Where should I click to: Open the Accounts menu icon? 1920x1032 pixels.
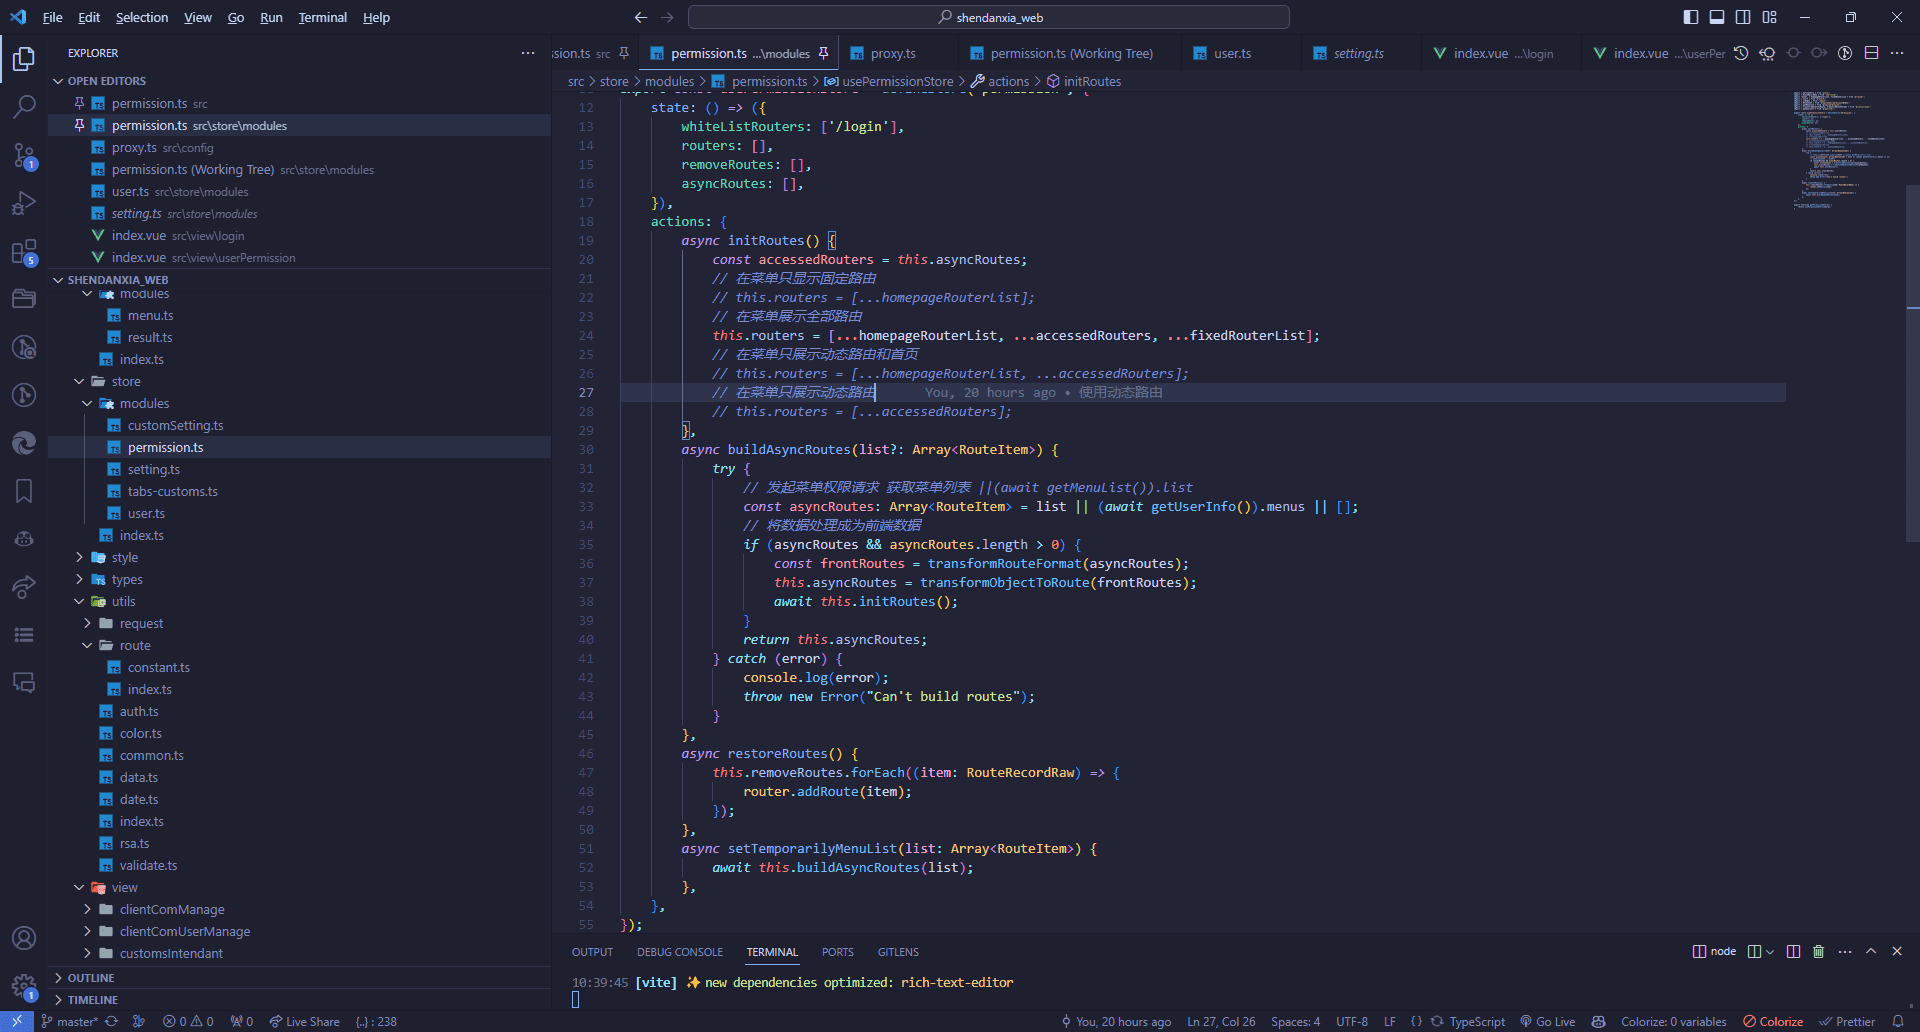pos(24,938)
